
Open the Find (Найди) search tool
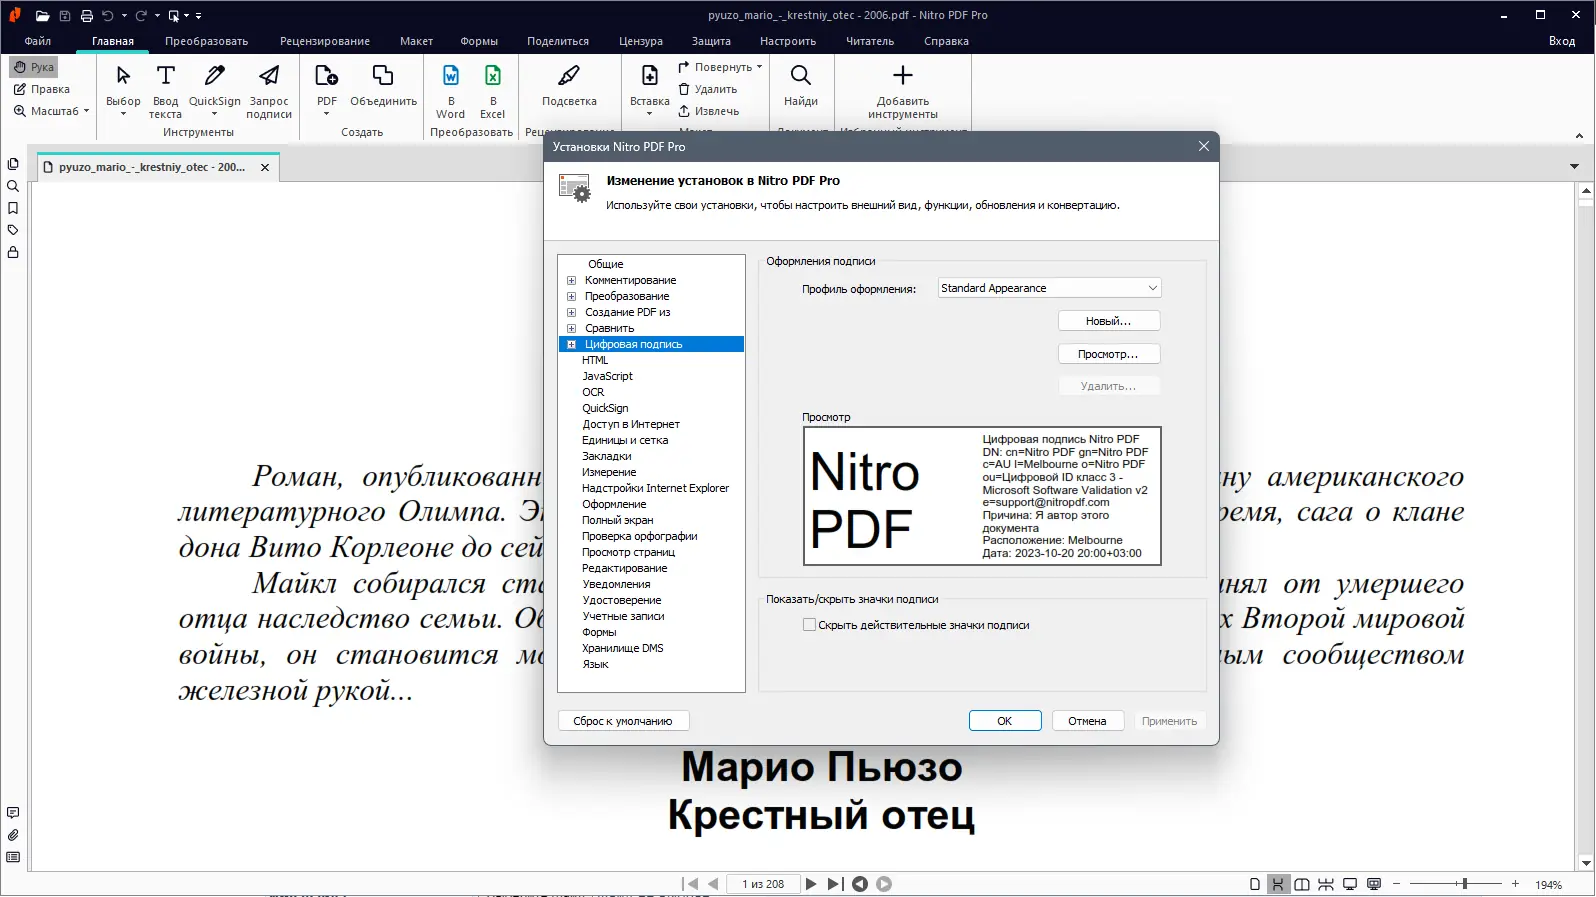pos(800,77)
